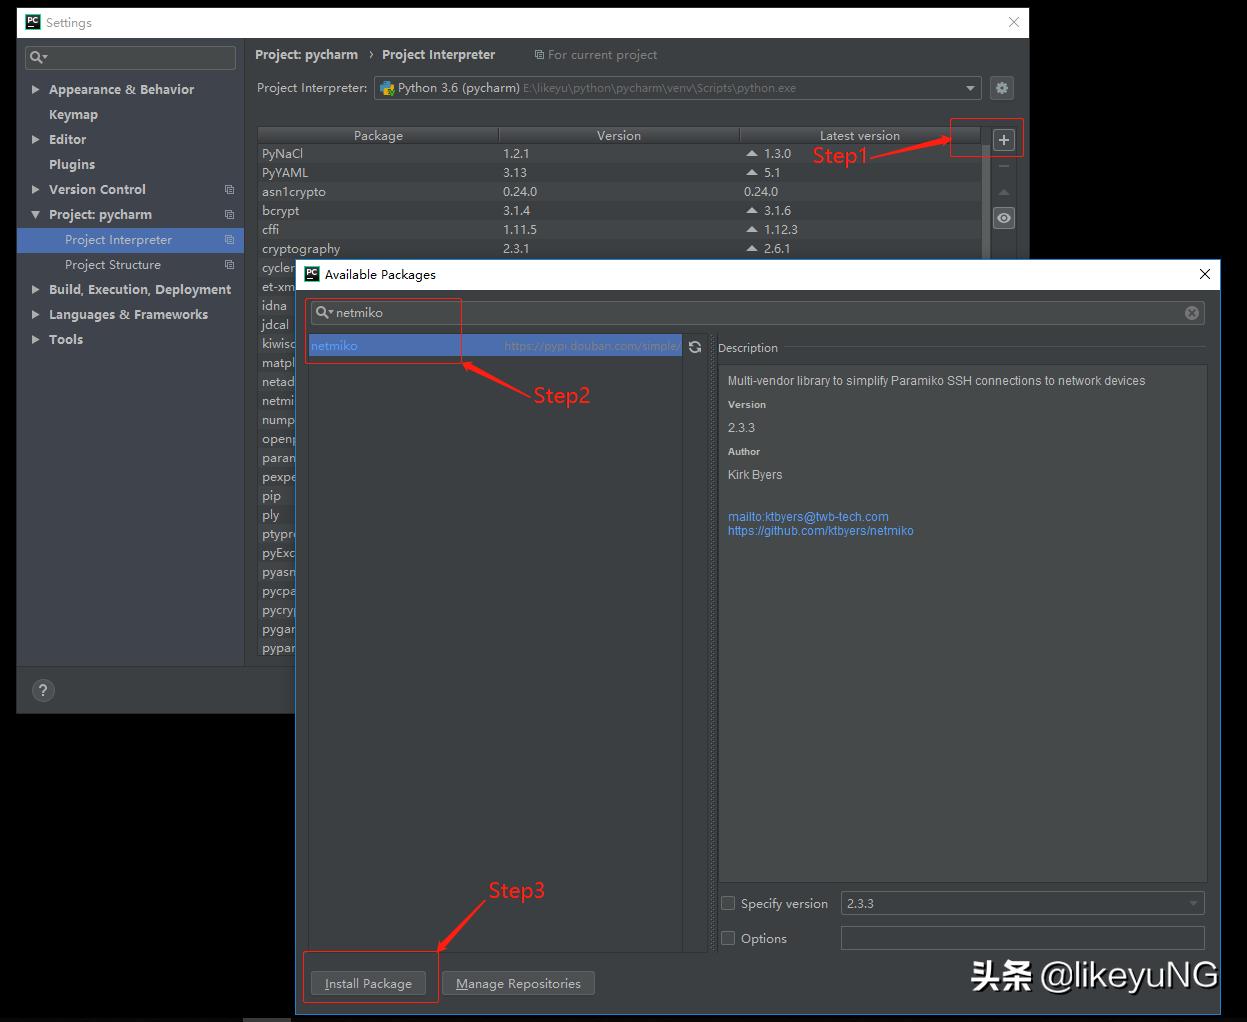This screenshot has height=1022, width=1247.
Task: Open the github.com/ktbyers/netmiko link
Action: 820,531
